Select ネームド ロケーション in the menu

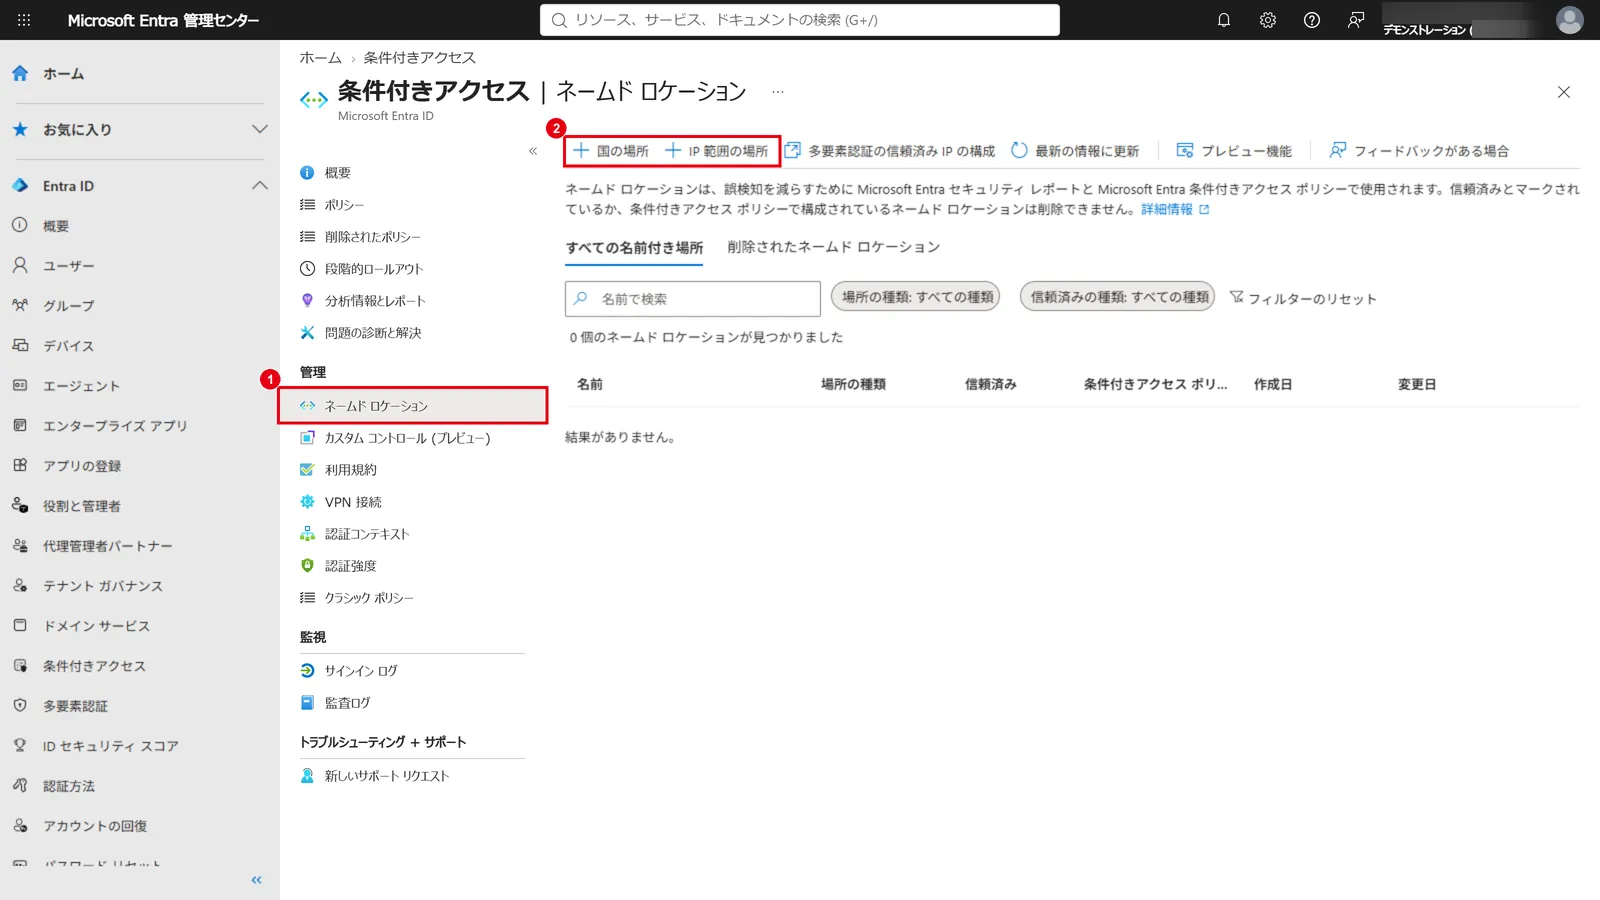click(x=413, y=406)
